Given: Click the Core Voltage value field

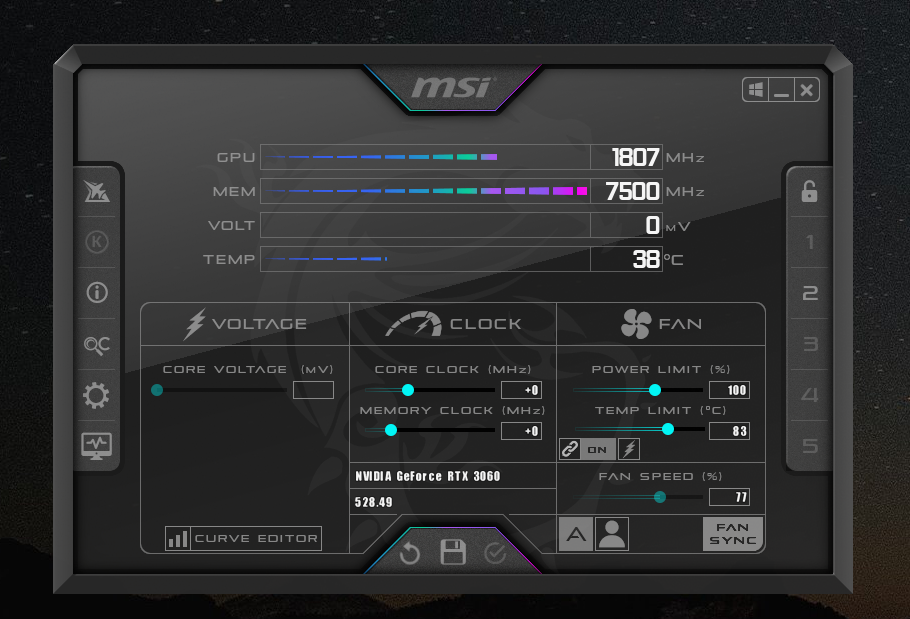Looking at the screenshot, I should coord(313,390).
